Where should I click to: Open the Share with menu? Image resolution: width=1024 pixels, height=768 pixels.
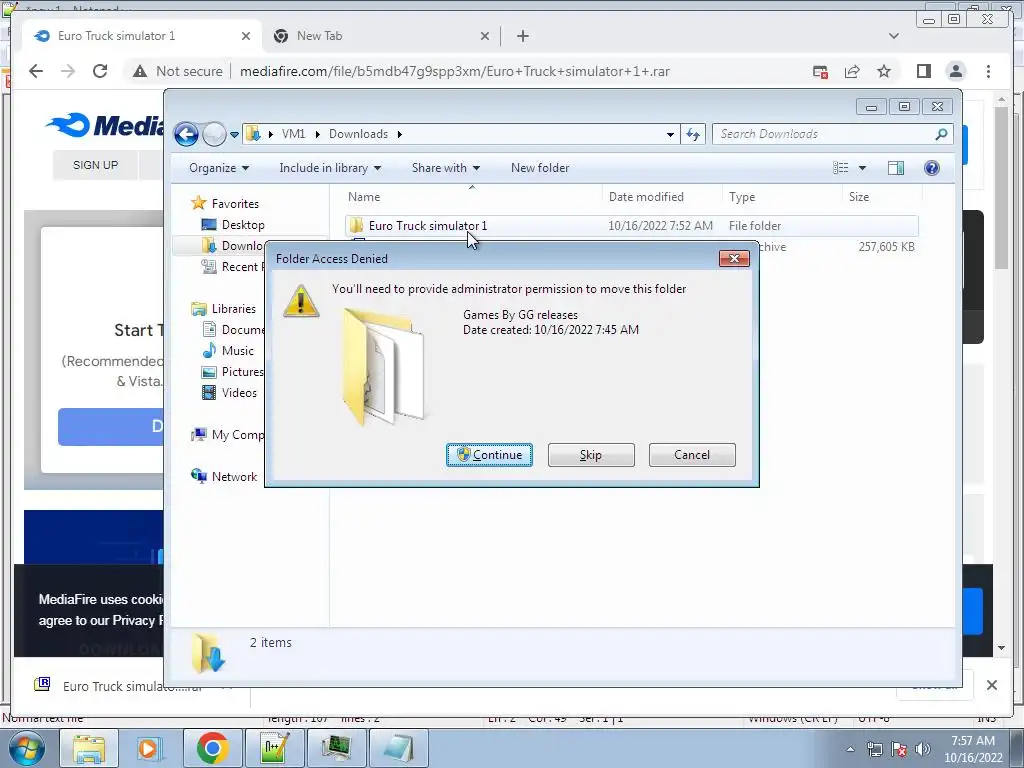[x=445, y=168]
